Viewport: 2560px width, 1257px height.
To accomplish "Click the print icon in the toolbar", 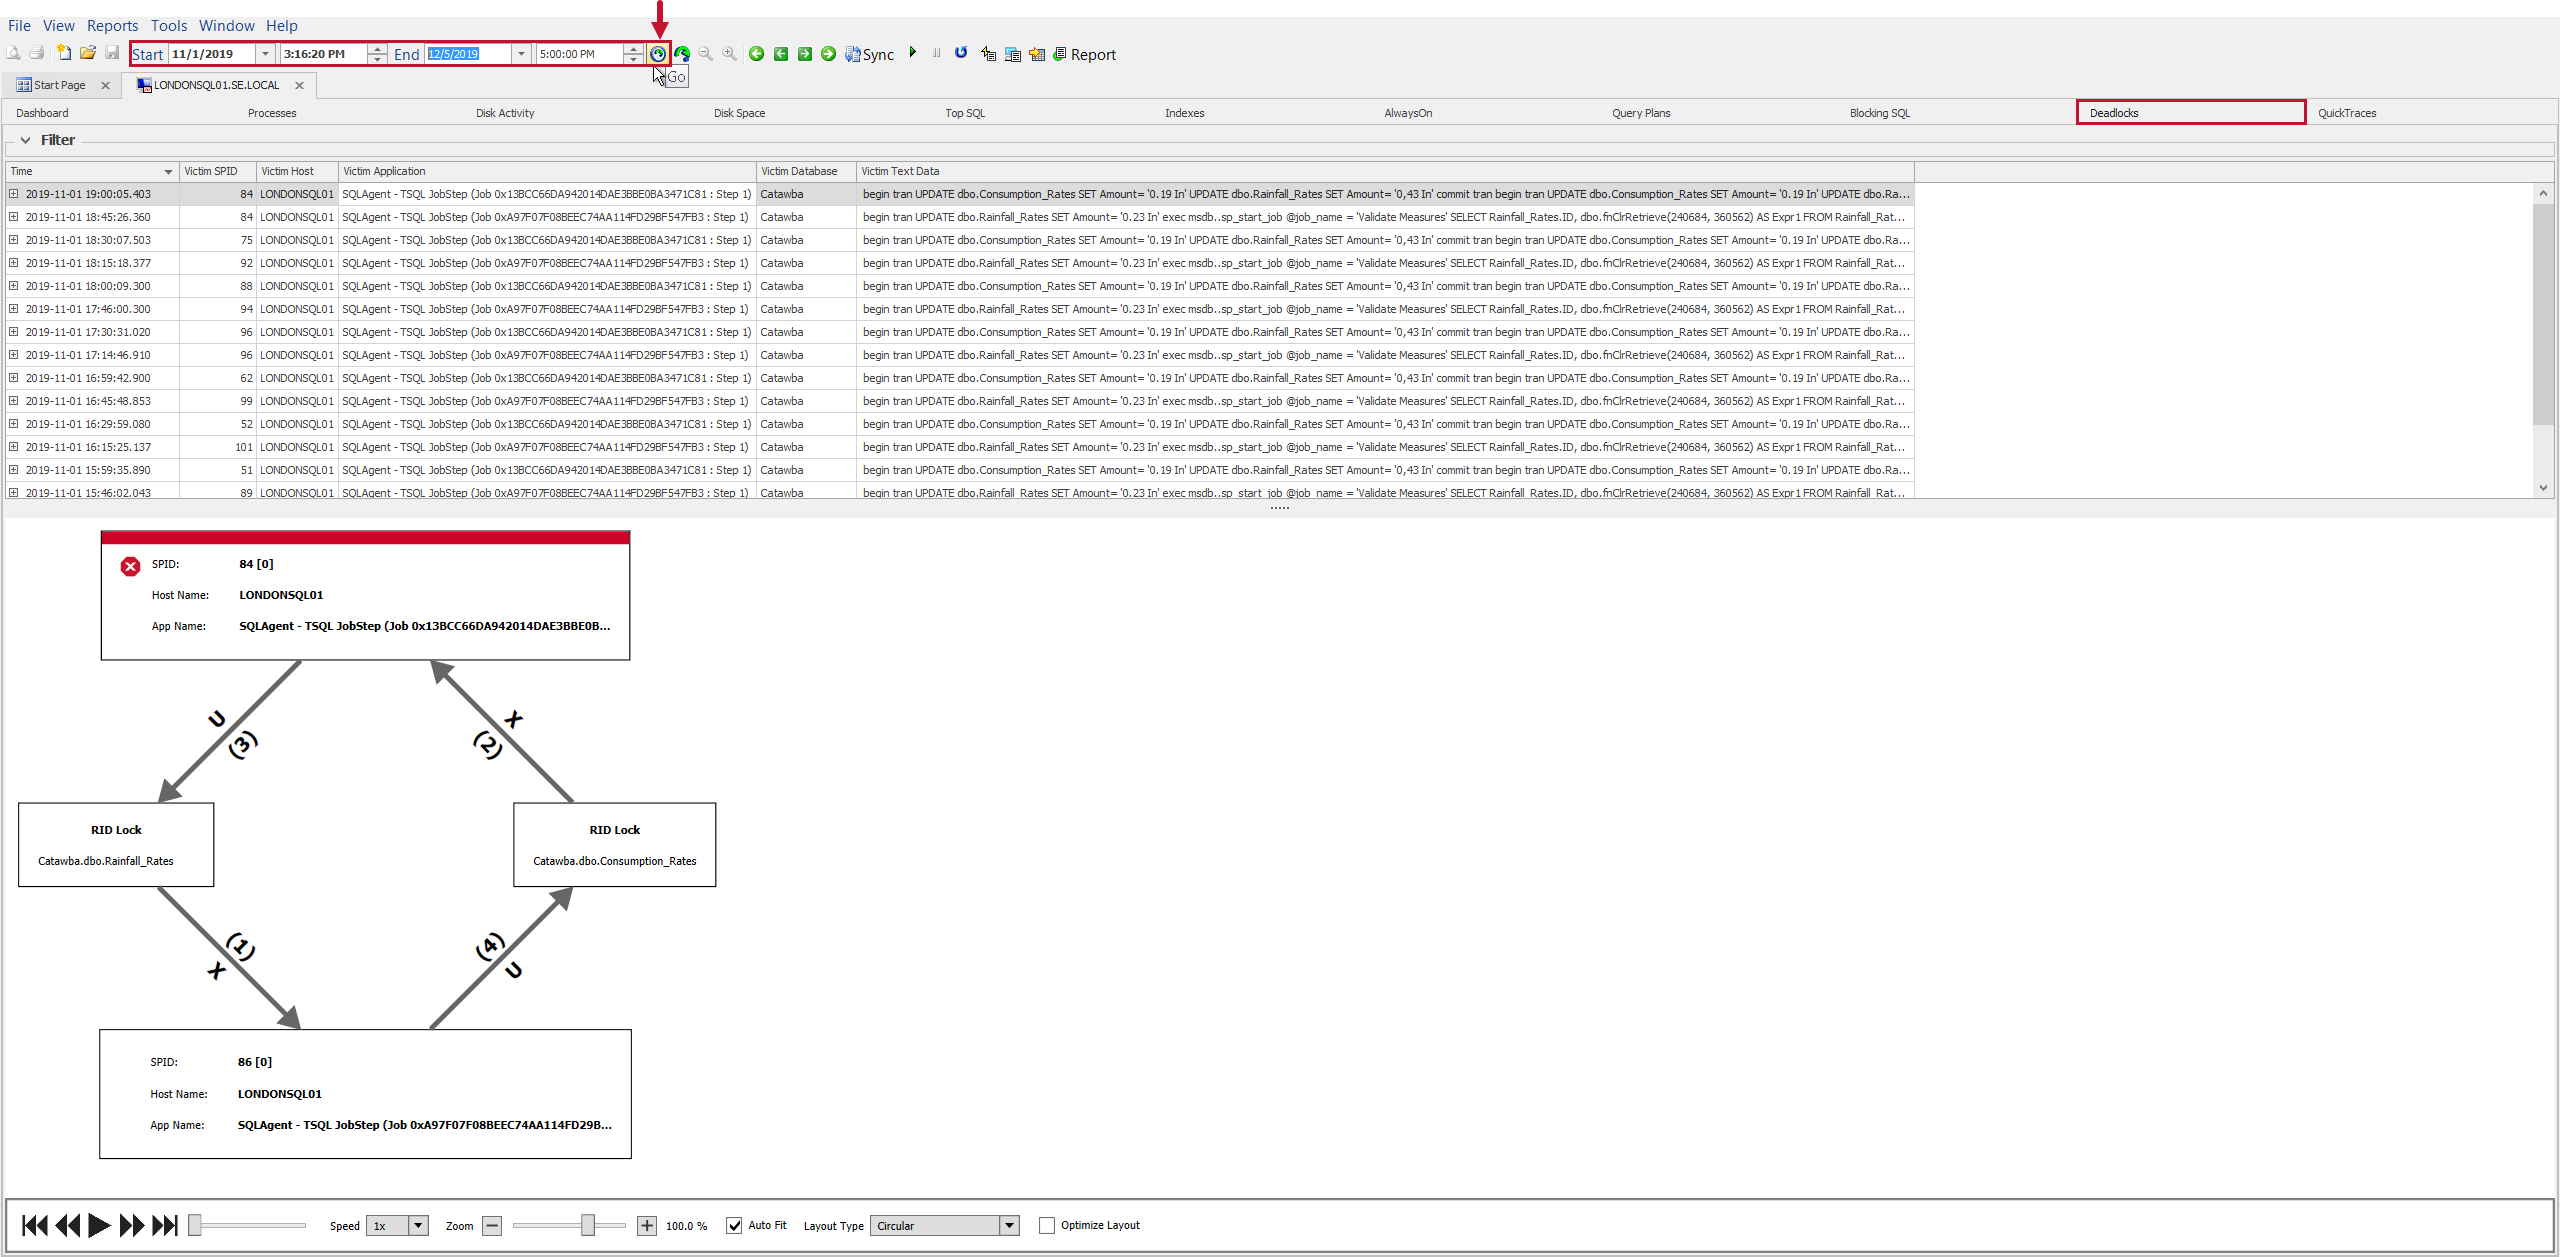I will [36, 54].
